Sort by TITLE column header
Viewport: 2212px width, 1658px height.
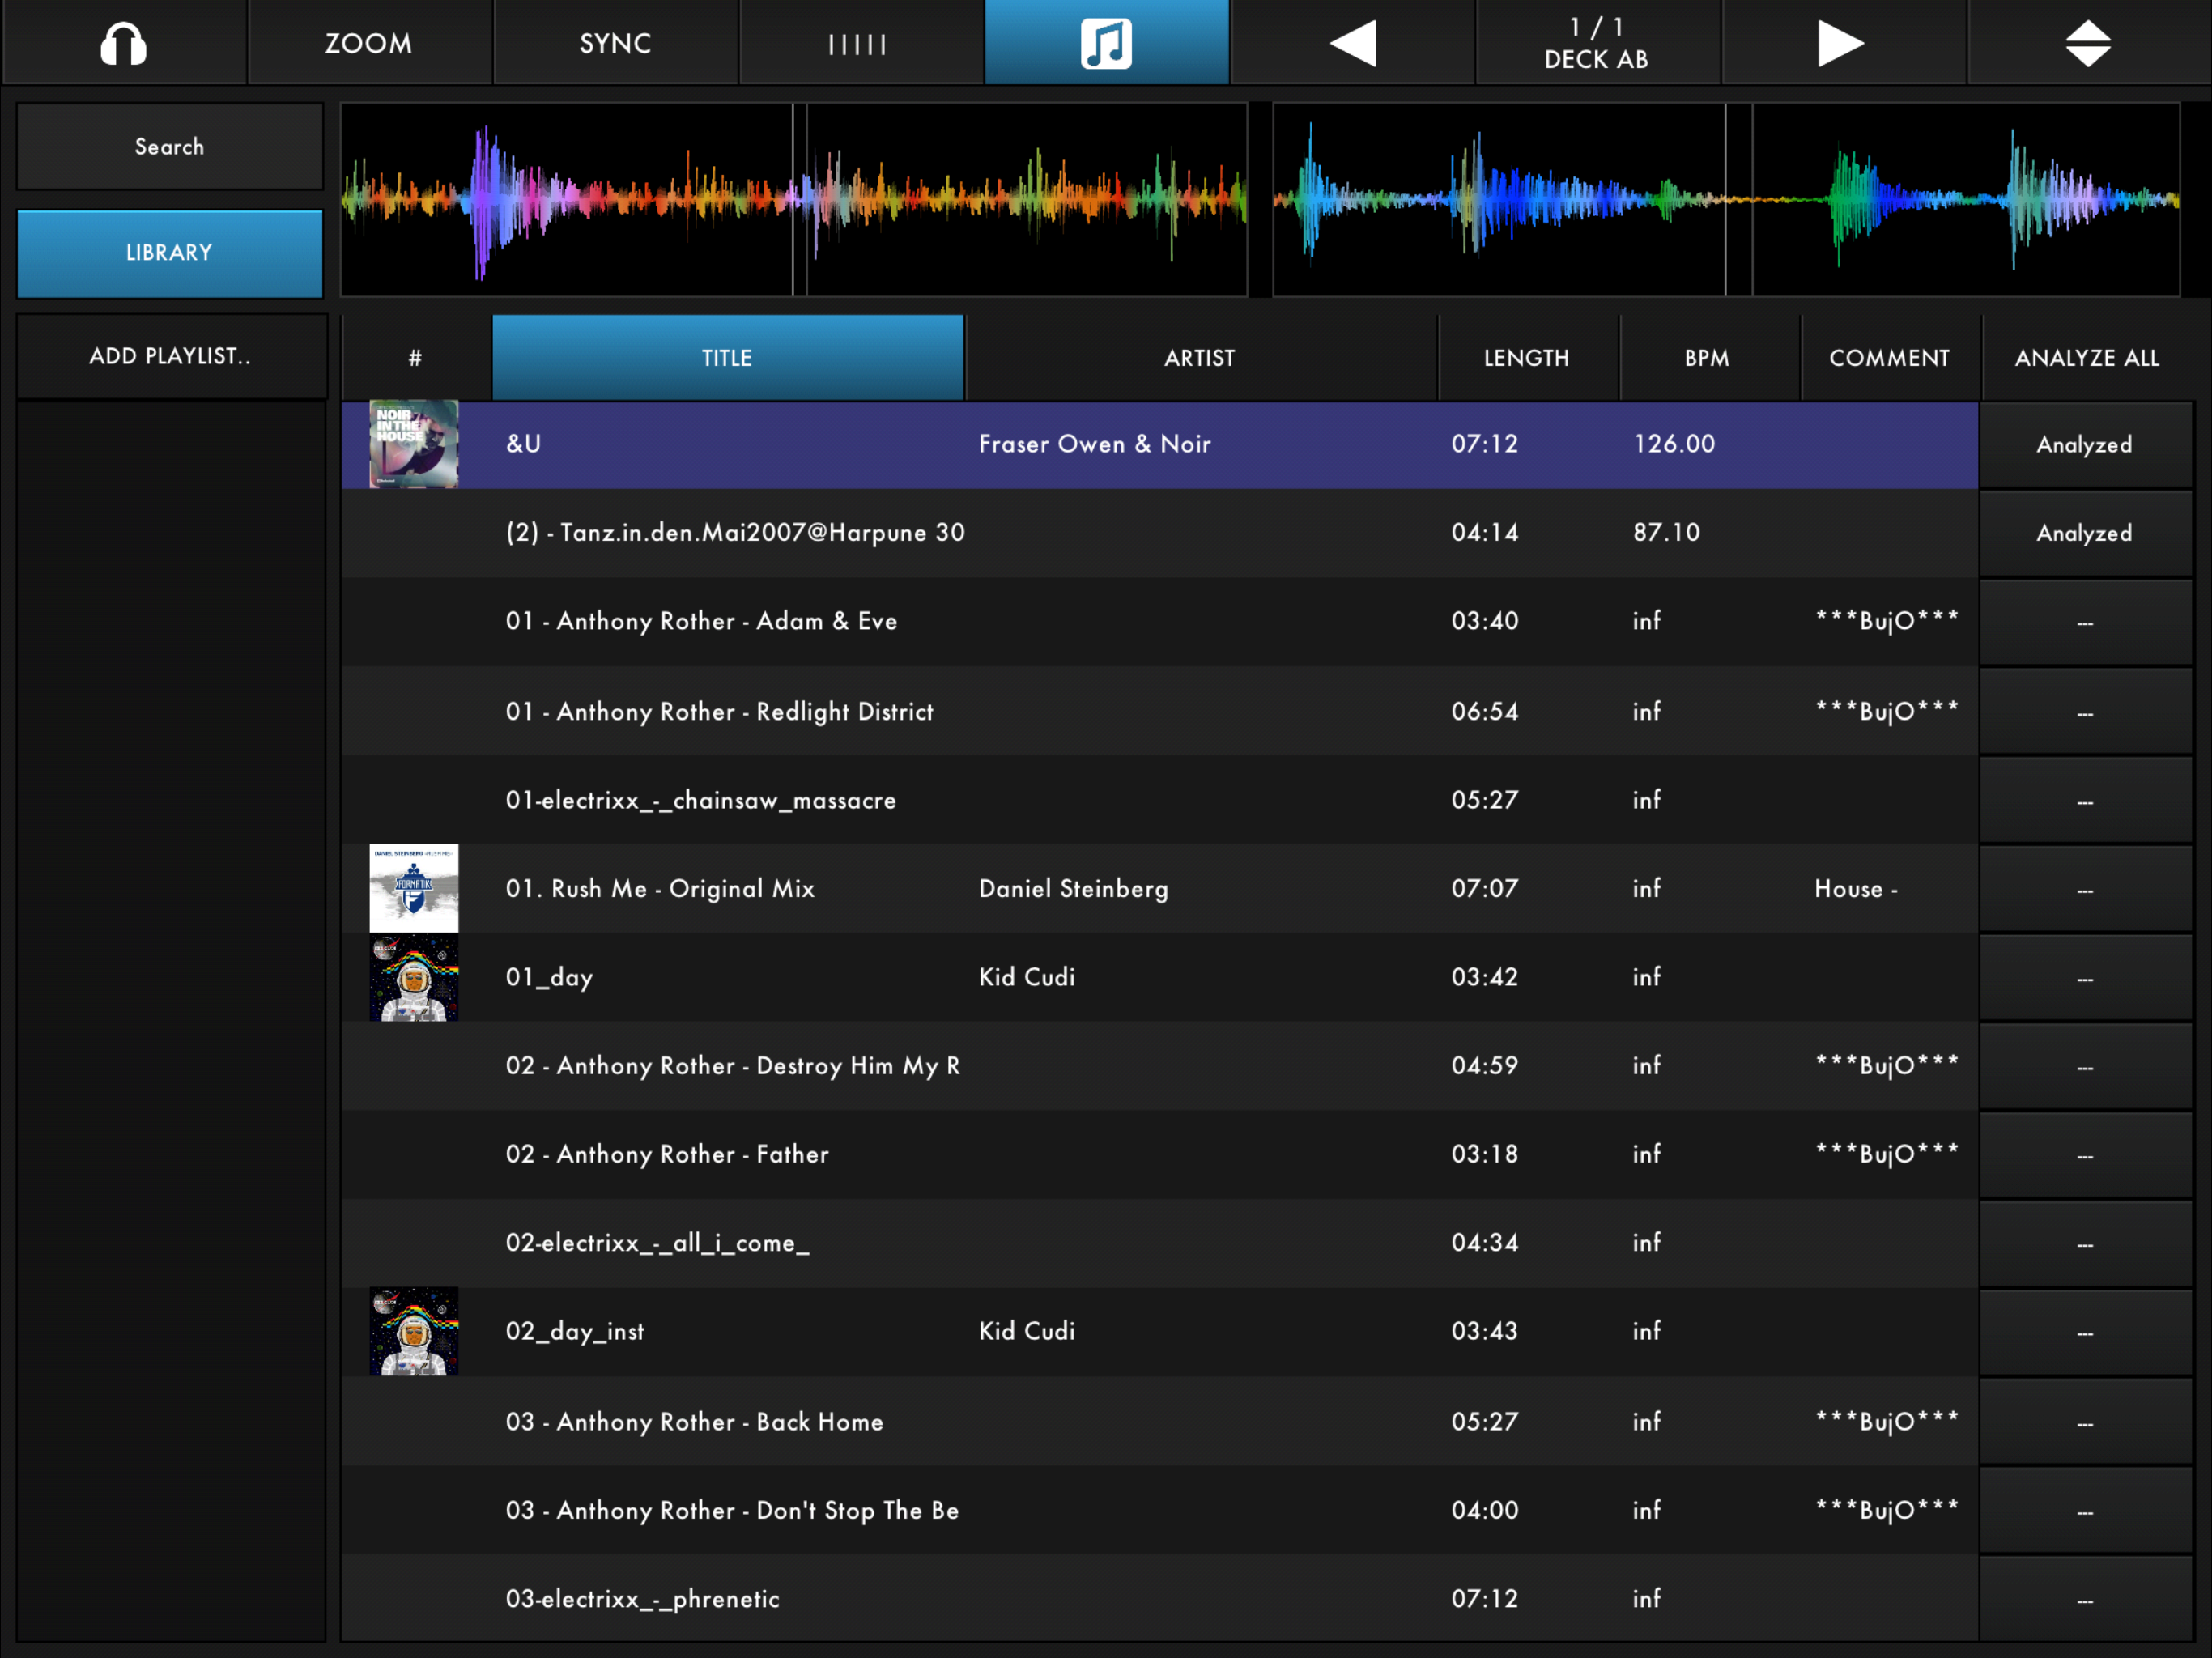(x=727, y=358)
